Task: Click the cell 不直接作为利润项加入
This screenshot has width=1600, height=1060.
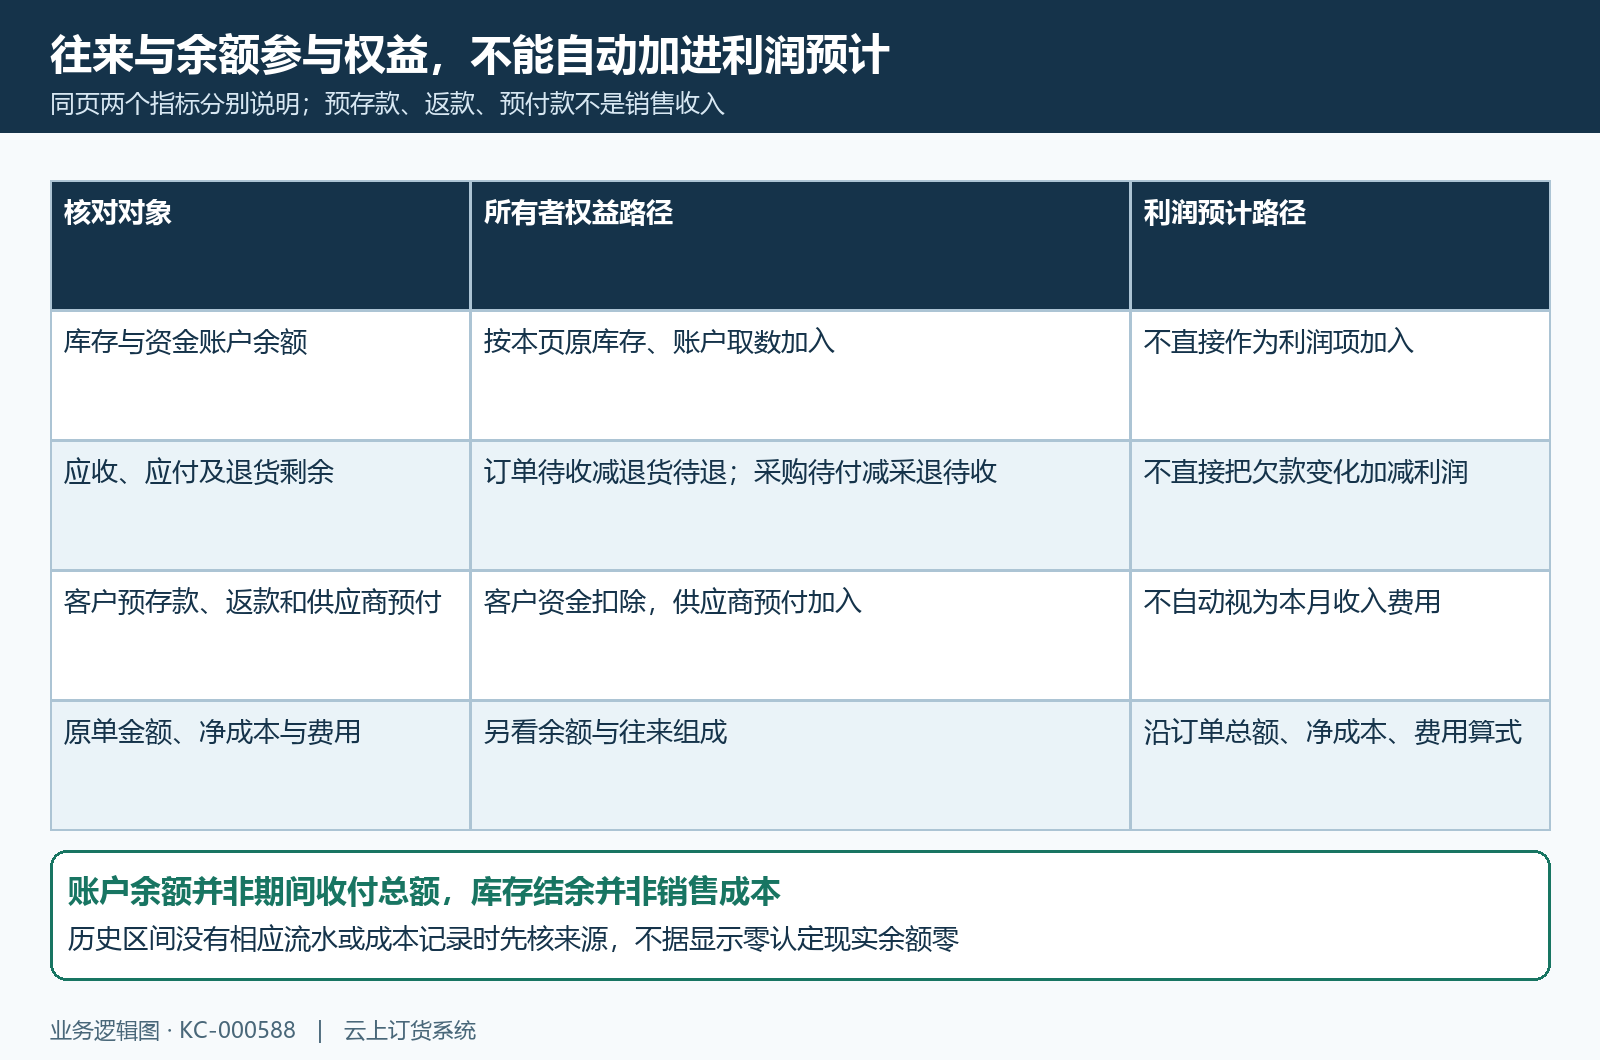Action: tap(1340, 376)
